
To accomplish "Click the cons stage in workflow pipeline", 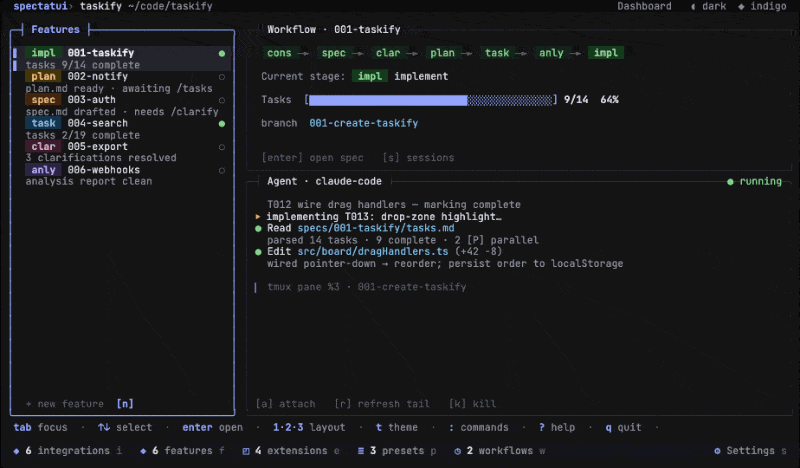I will [279, 53].
